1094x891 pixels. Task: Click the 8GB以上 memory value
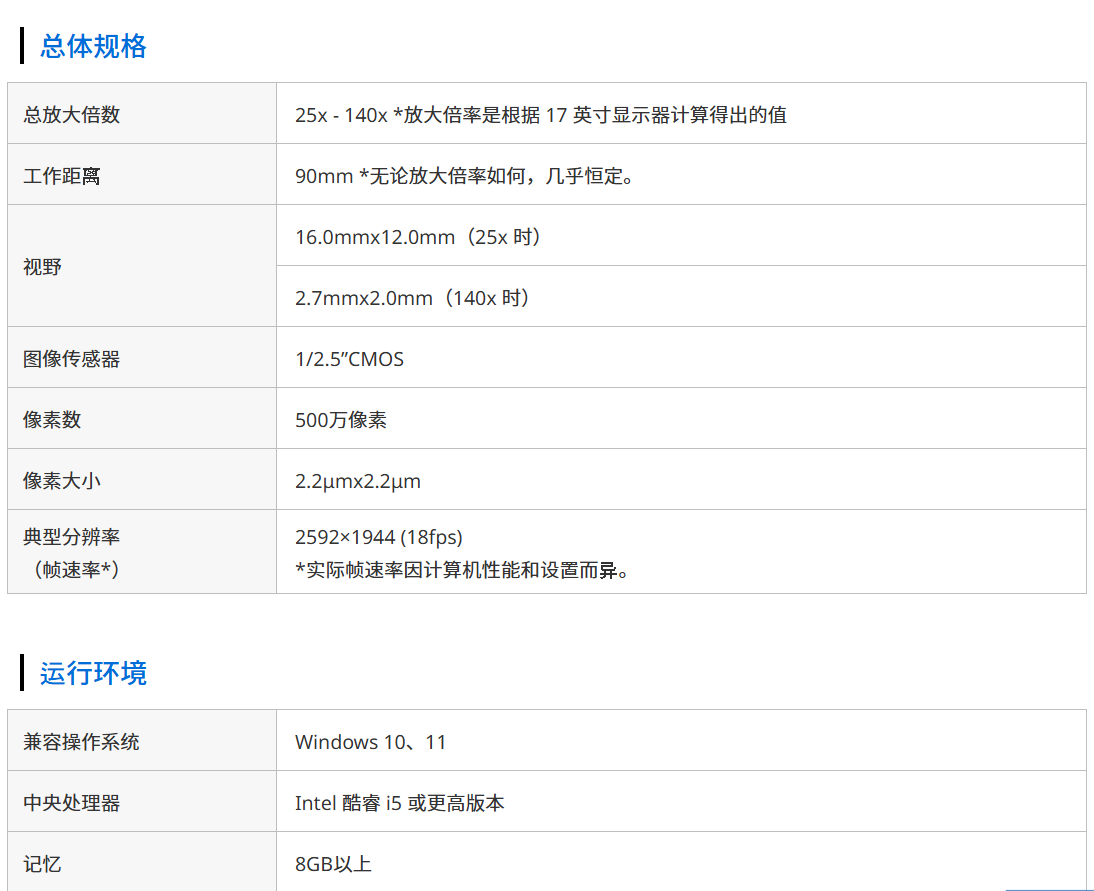pos(334,864)
